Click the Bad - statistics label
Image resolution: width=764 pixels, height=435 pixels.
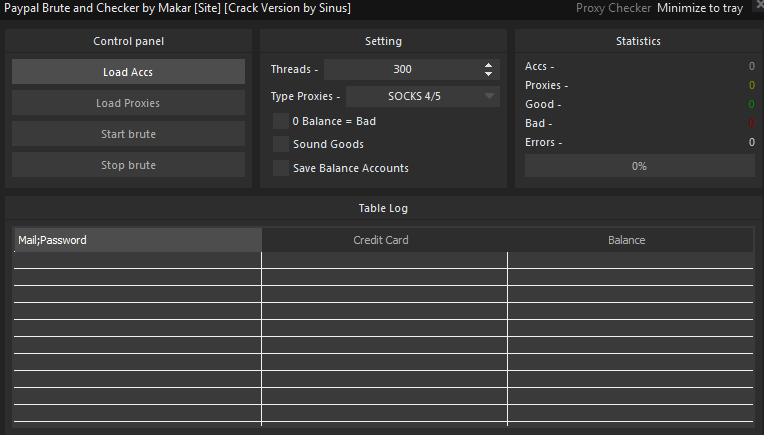click(538, 123)
